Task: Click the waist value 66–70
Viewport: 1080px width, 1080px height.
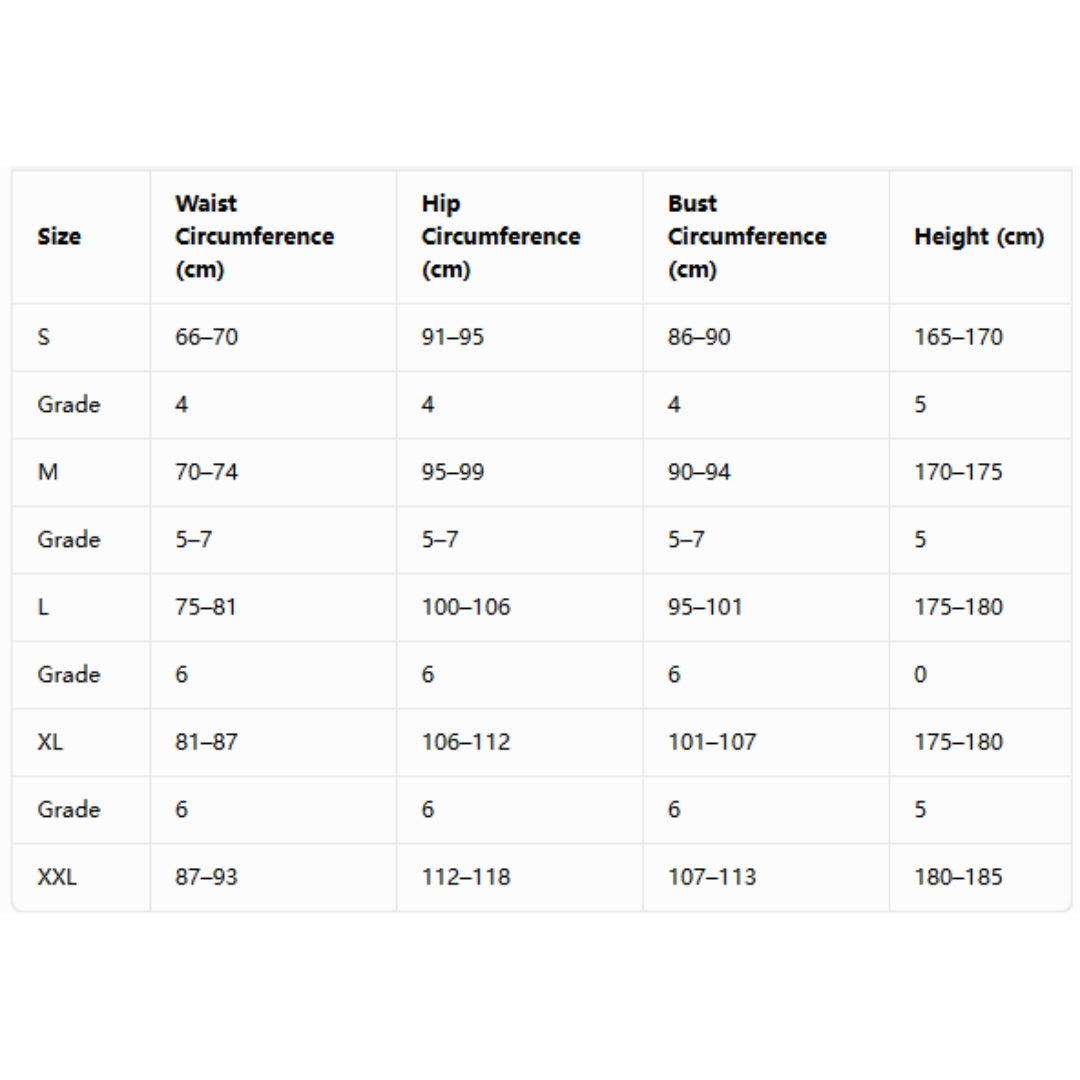Action: click(x=207, y=337)
